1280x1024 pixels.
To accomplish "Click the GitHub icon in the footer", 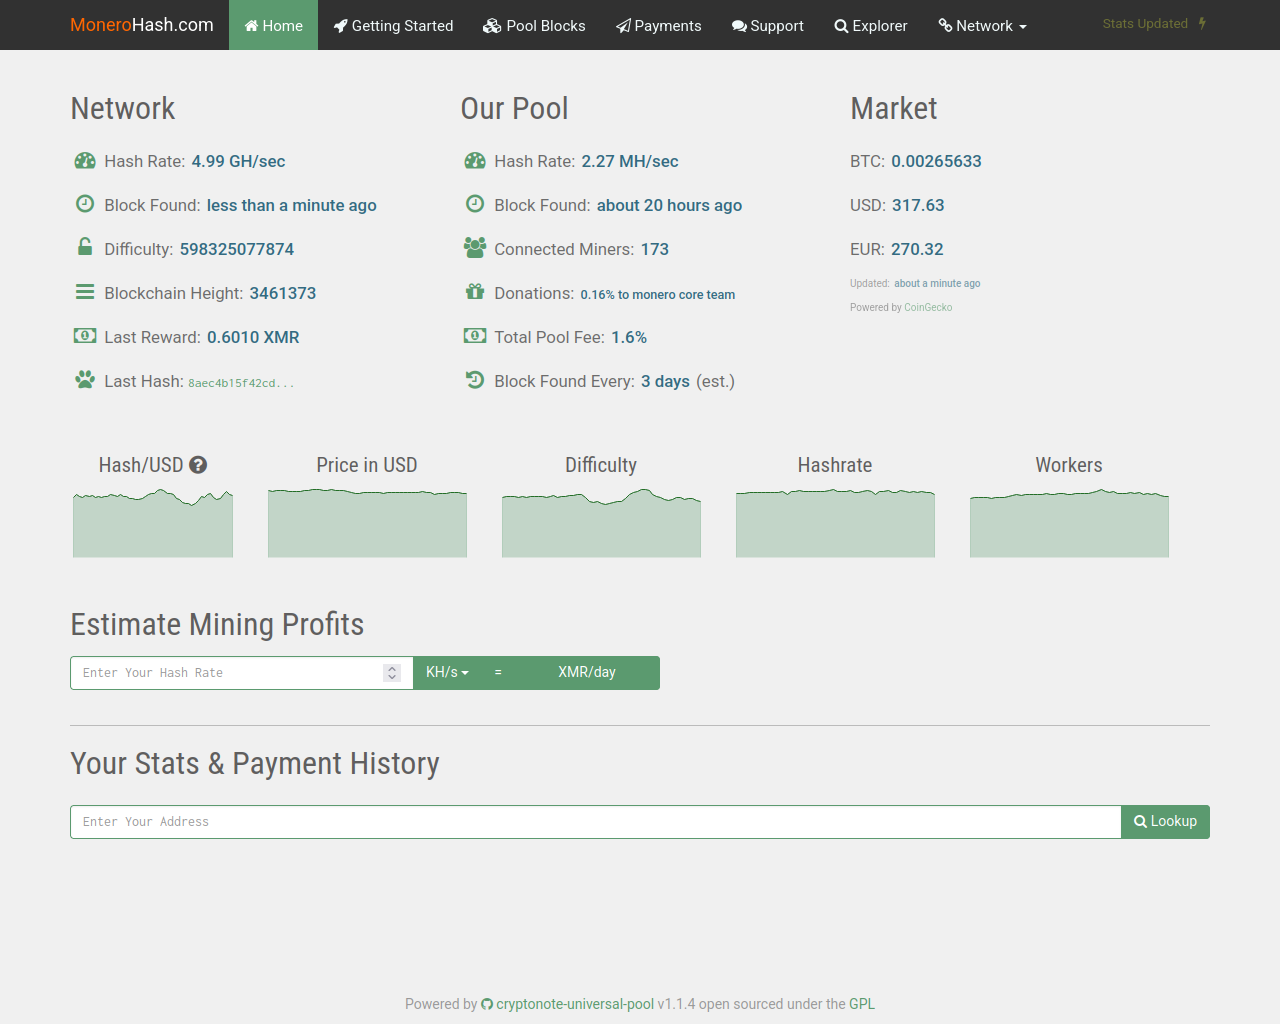I will coord(487,1005).
